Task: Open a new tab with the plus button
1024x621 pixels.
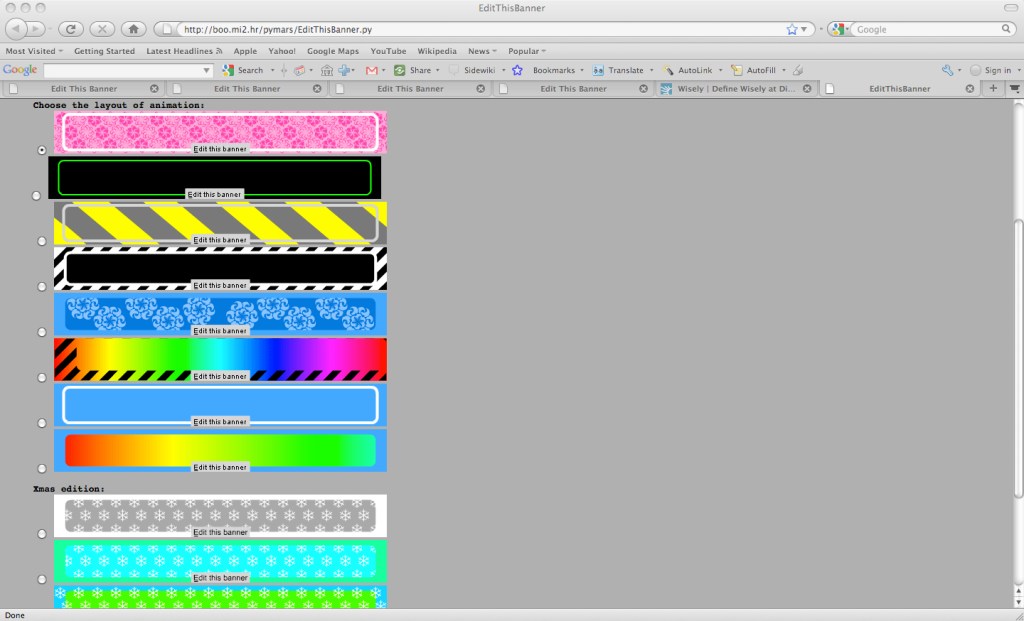Action: point(993,88)
